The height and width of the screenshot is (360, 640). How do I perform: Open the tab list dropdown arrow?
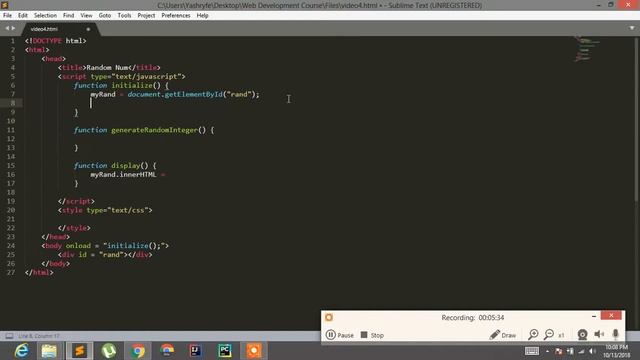click(631, 28)
